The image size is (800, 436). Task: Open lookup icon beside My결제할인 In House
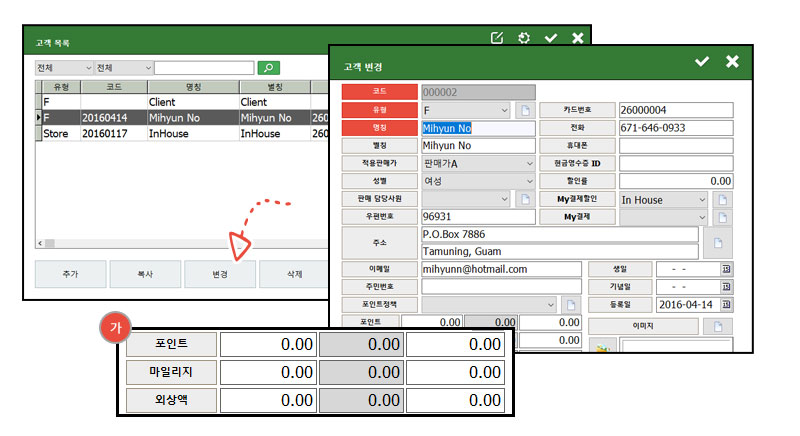pyautogui.click(x=722, y=199)
